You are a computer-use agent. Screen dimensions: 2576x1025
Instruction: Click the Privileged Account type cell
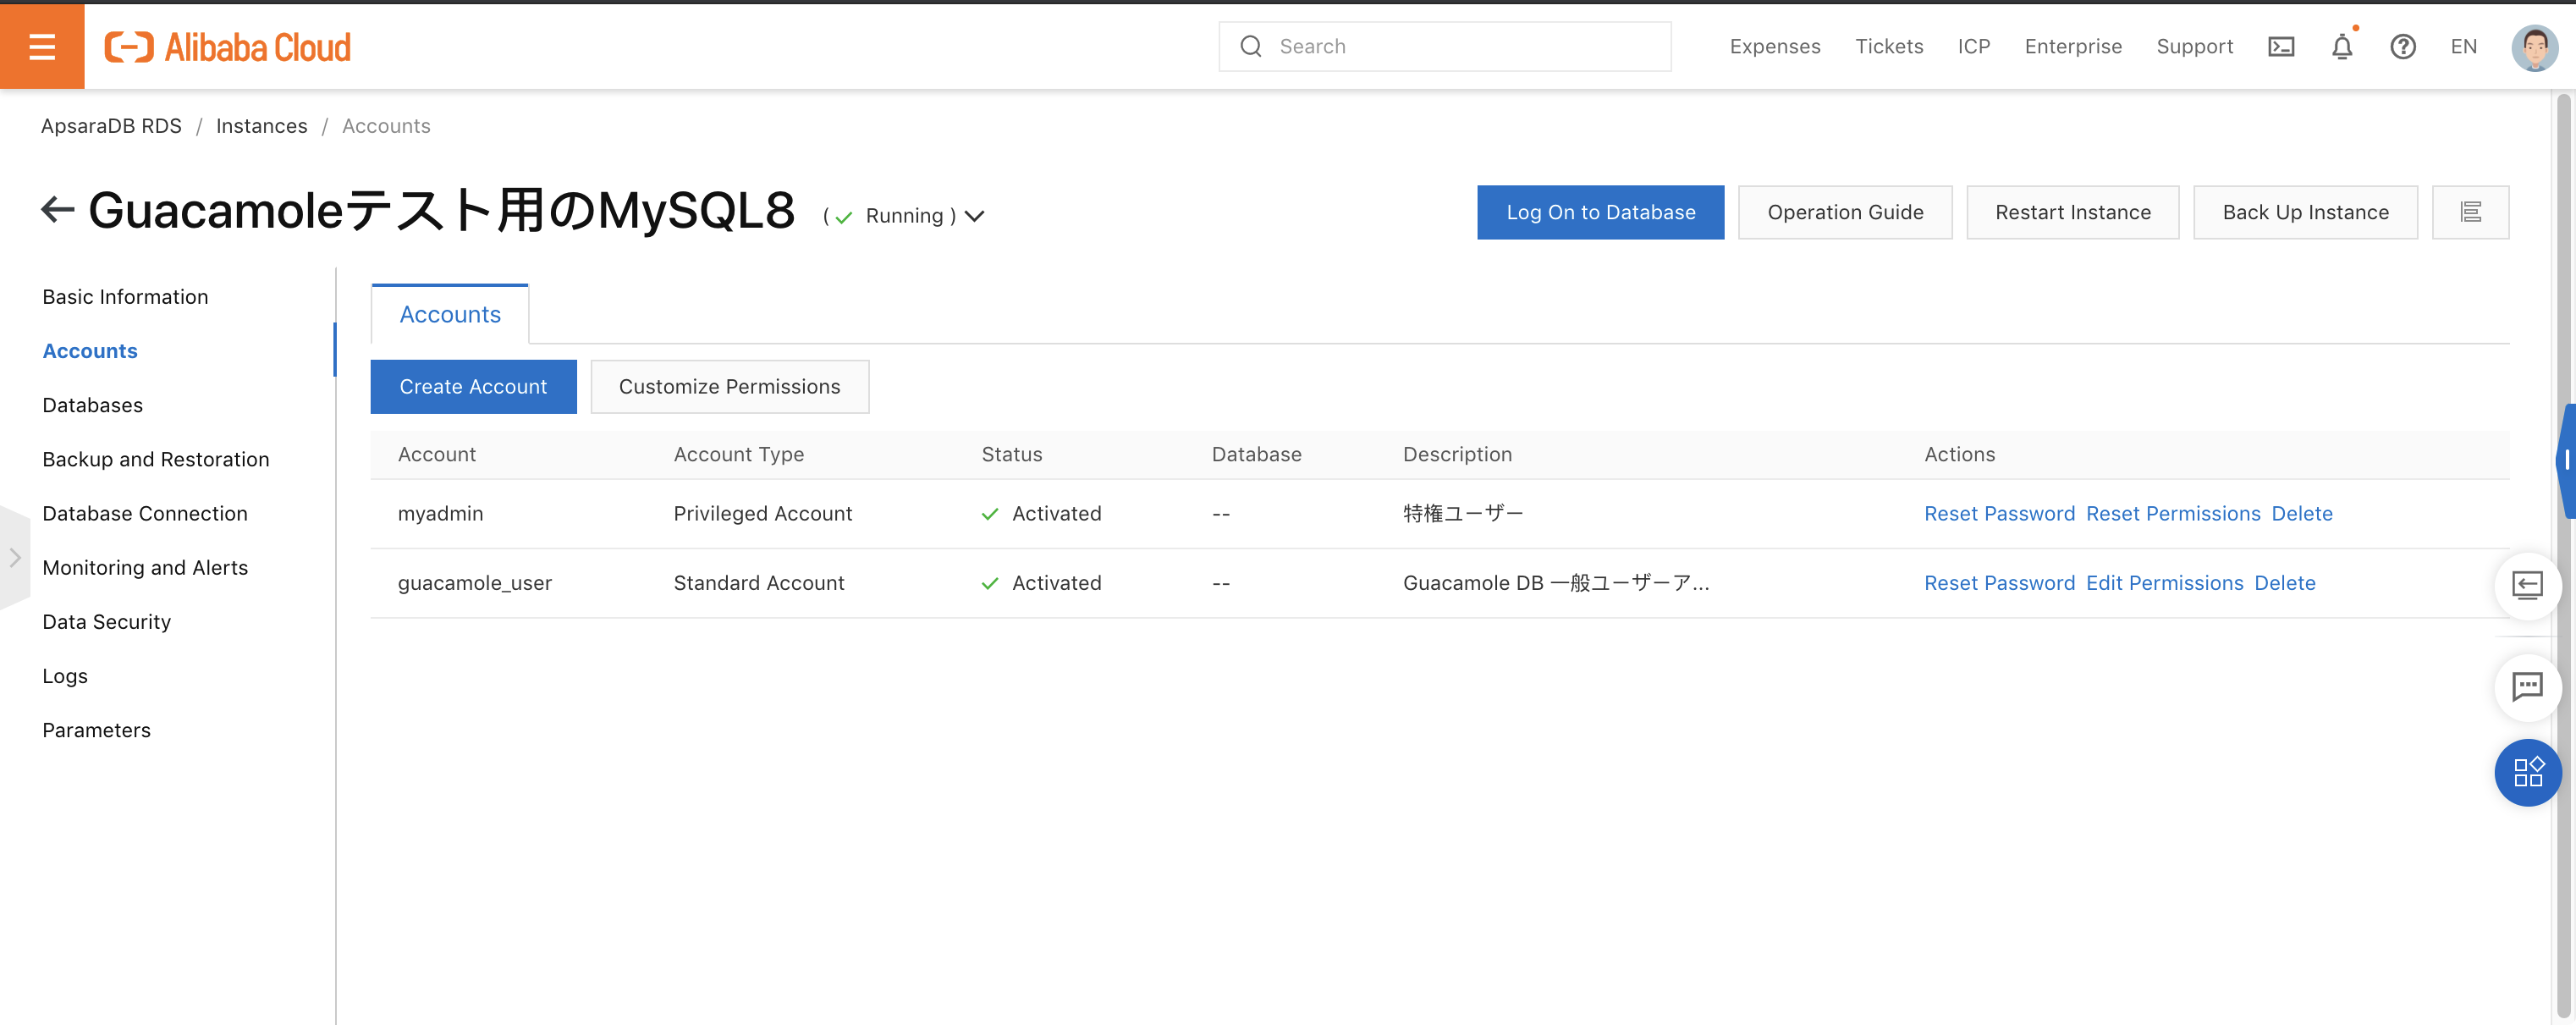point(763,514)
